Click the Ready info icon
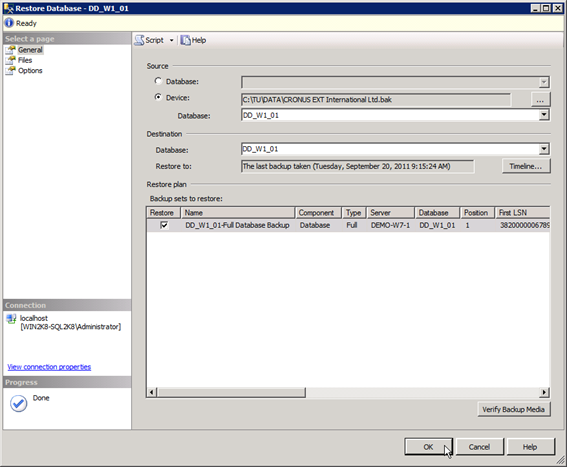 (x=9, y=23)
